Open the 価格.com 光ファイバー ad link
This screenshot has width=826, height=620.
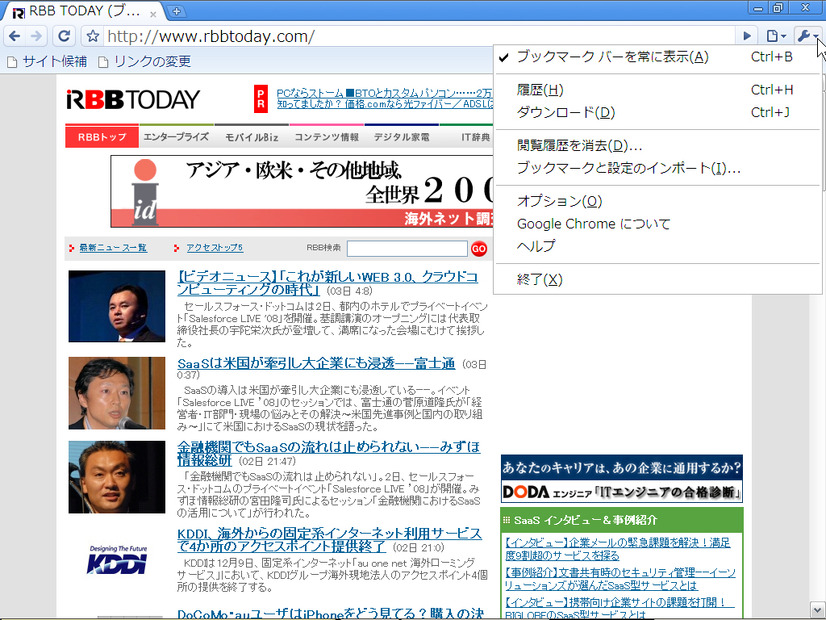pos(385,104)
